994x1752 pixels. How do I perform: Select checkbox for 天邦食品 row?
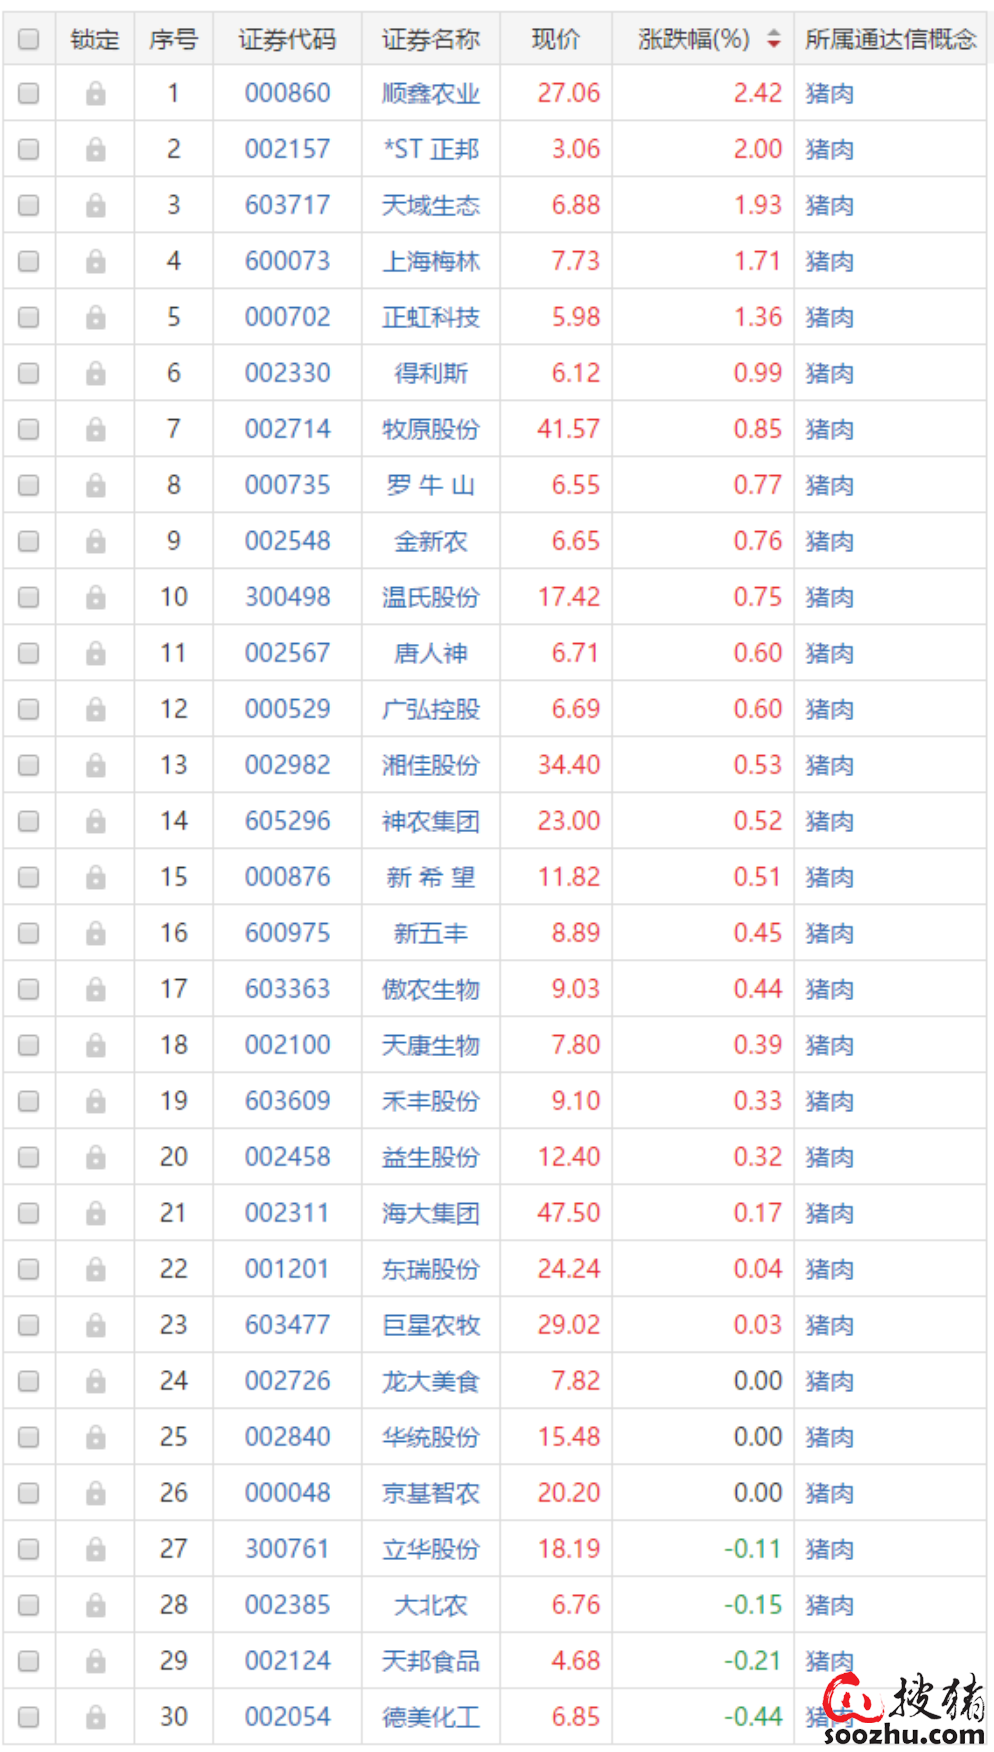(x=29, y=1661)
